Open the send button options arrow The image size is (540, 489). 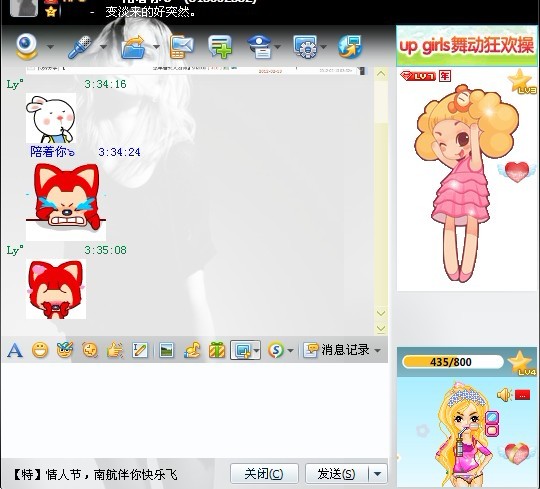377,474
